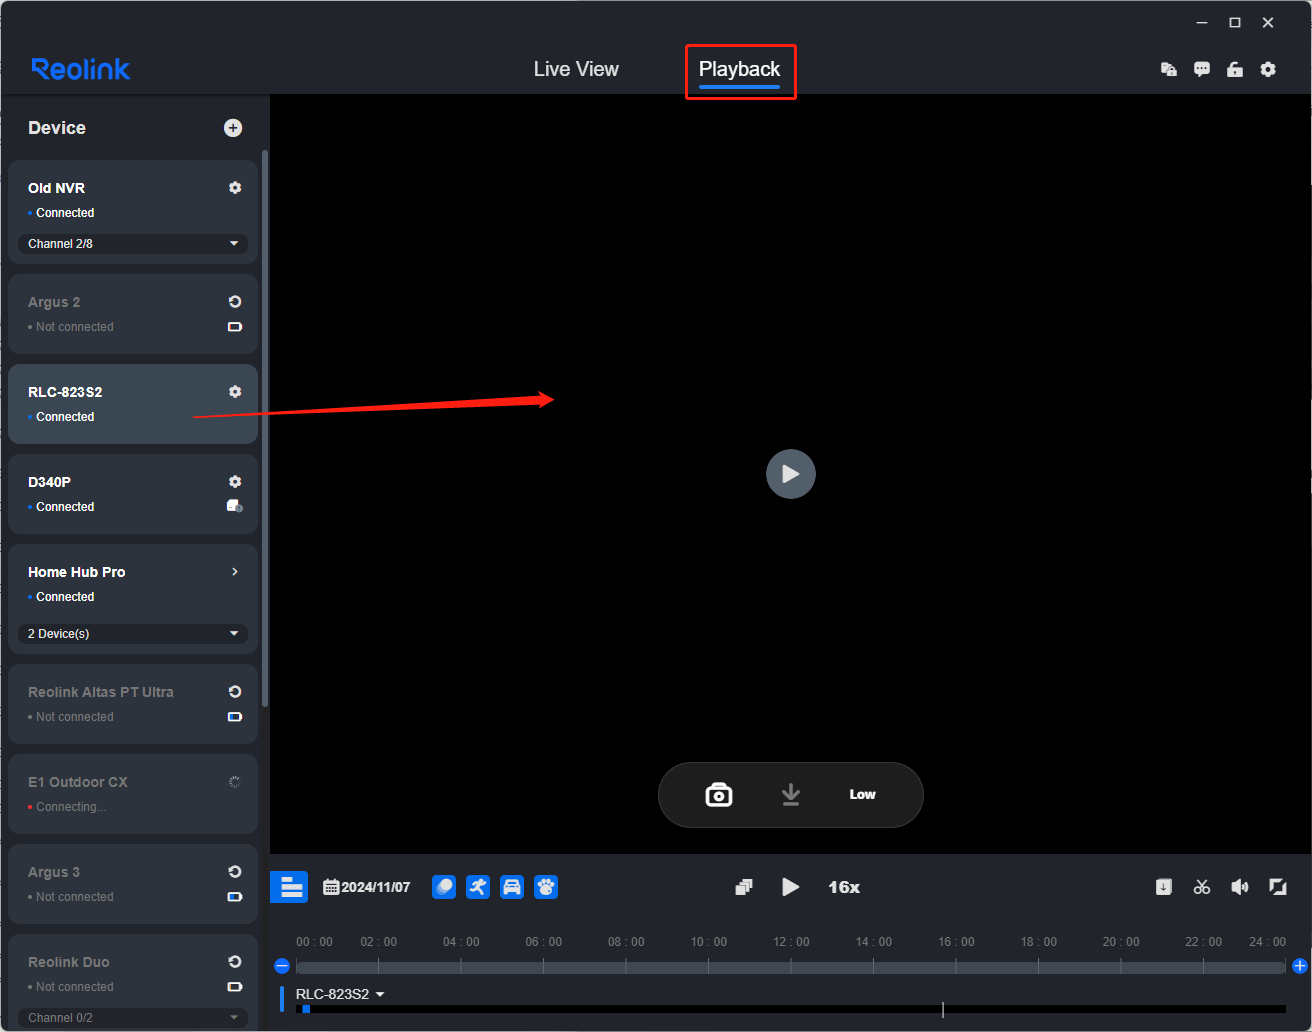Screen dimensions: 1312x1032
Task: Open the calendar date 2024/11/07 picker
Action: [x=367, y=887]
